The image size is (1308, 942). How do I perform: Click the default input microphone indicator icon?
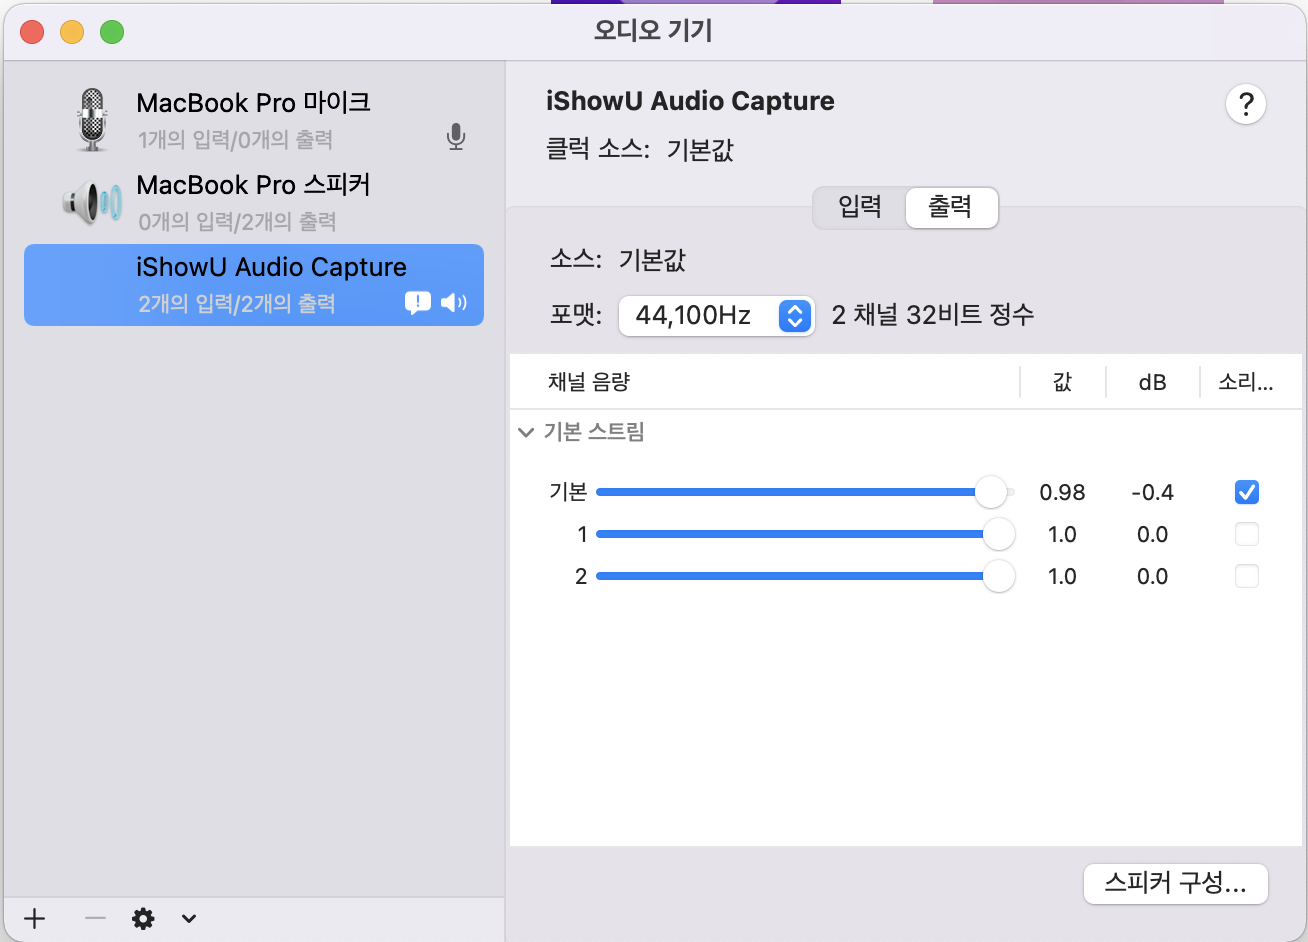point(456,137)
